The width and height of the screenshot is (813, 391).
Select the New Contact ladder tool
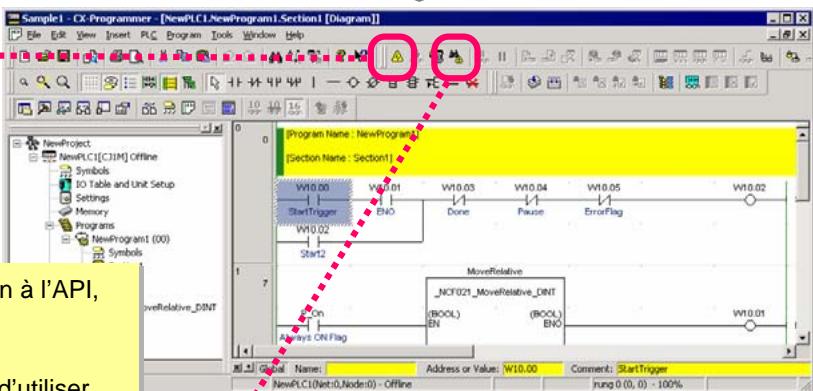[235, 82]
